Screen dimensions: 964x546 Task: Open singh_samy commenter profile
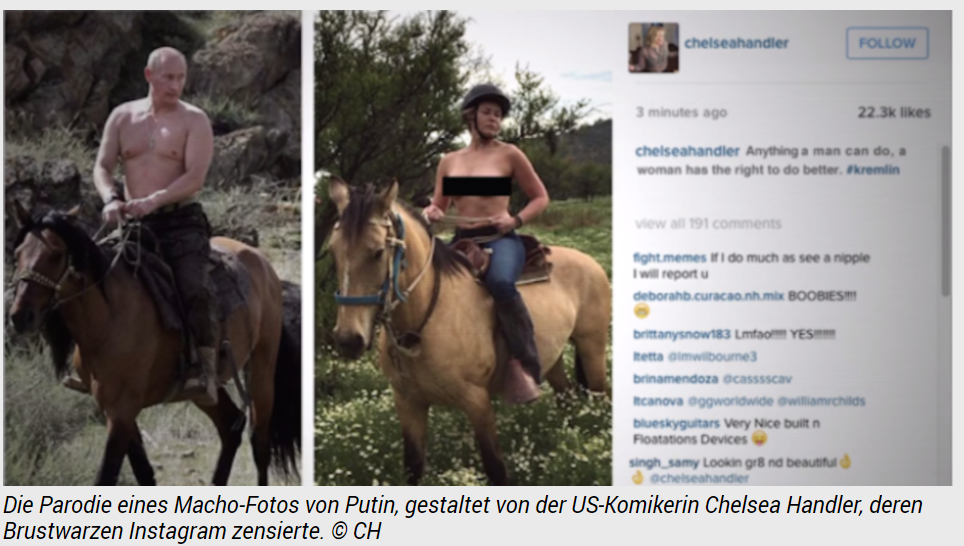click(x=664, y=462)
